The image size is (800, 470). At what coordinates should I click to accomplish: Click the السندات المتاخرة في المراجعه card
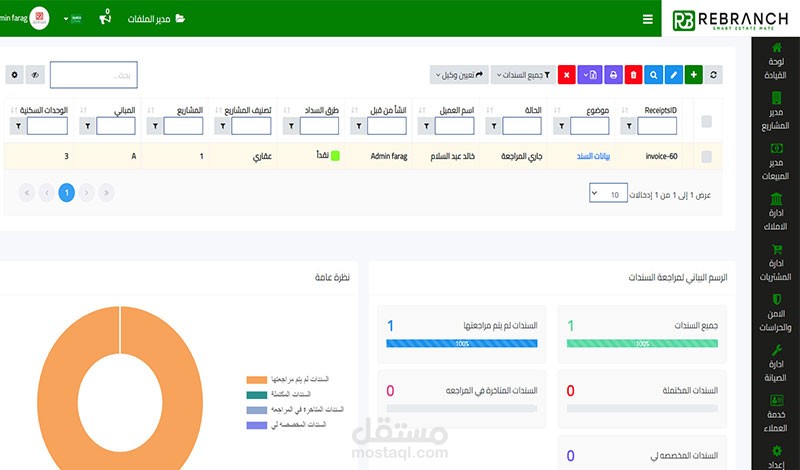tap(462, 399)
